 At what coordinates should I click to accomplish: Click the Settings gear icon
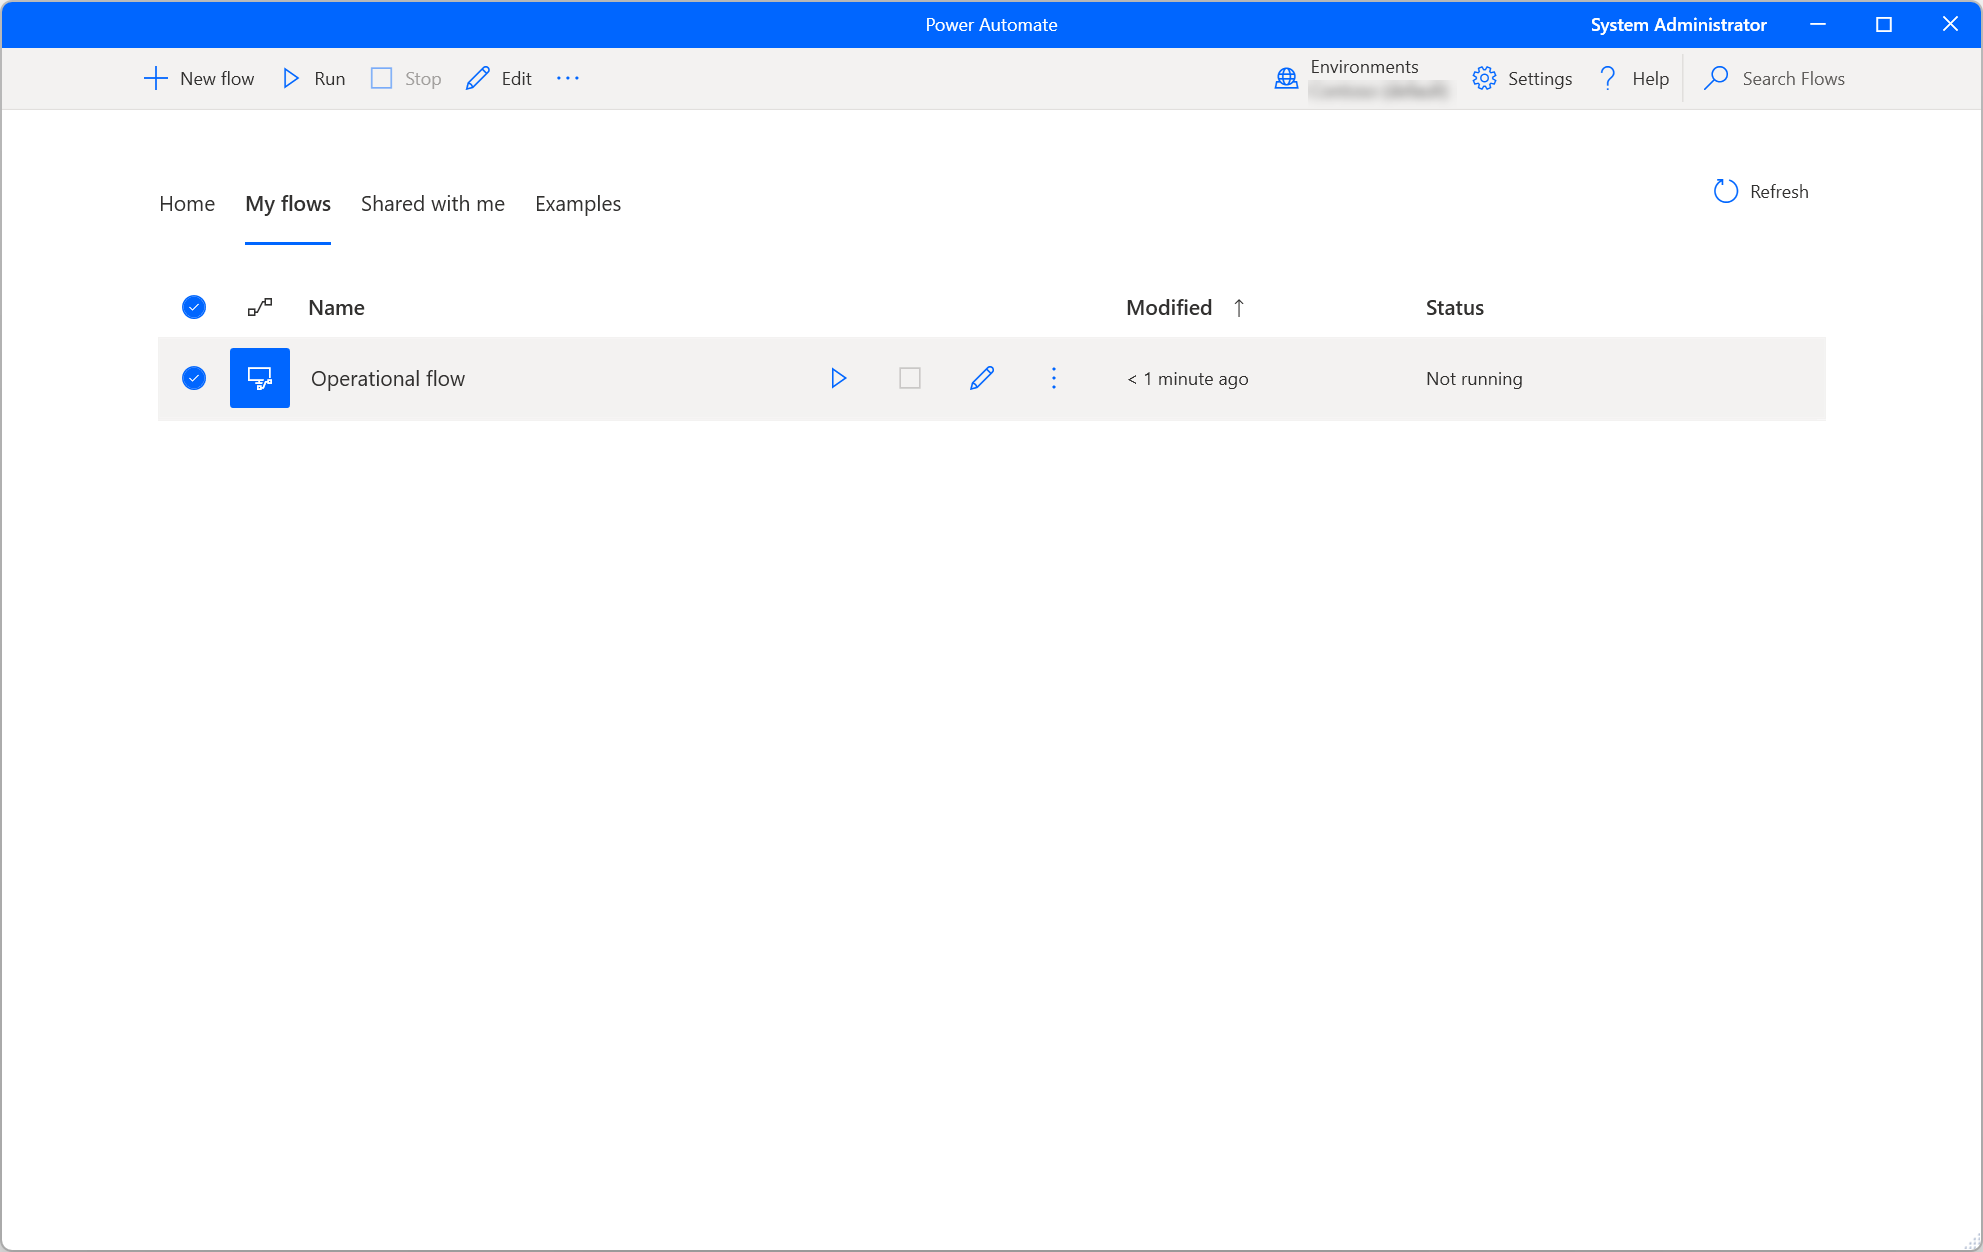point(1483,78)
